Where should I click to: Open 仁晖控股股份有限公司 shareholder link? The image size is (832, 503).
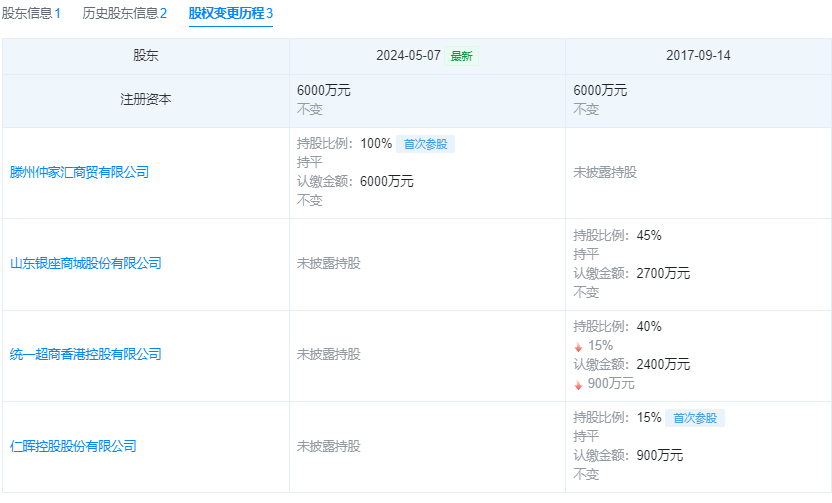pos(73,446)
